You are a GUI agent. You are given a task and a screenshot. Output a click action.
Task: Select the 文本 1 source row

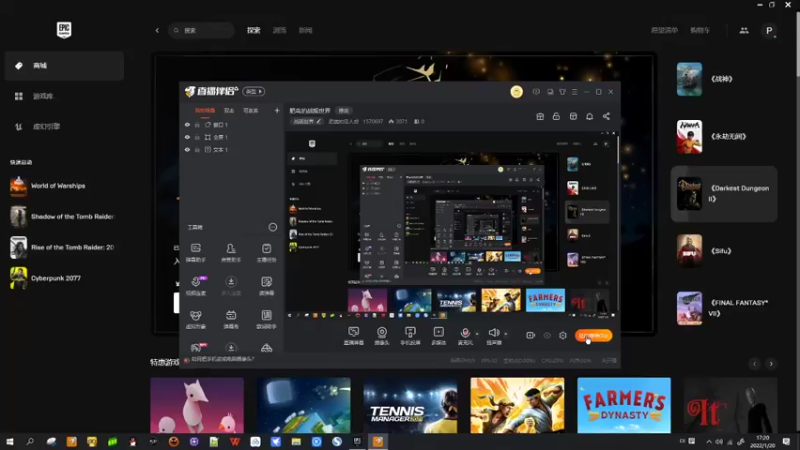coord(232,149)
